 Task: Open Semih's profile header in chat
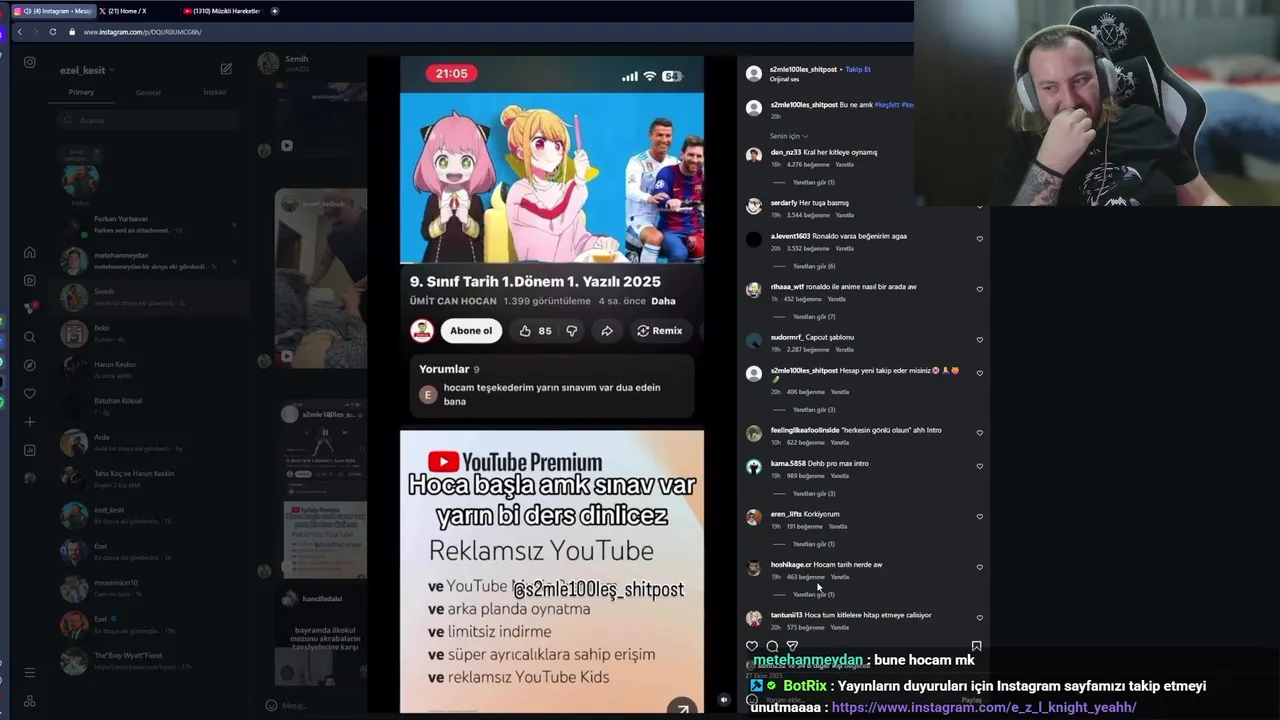click(284, 63)
